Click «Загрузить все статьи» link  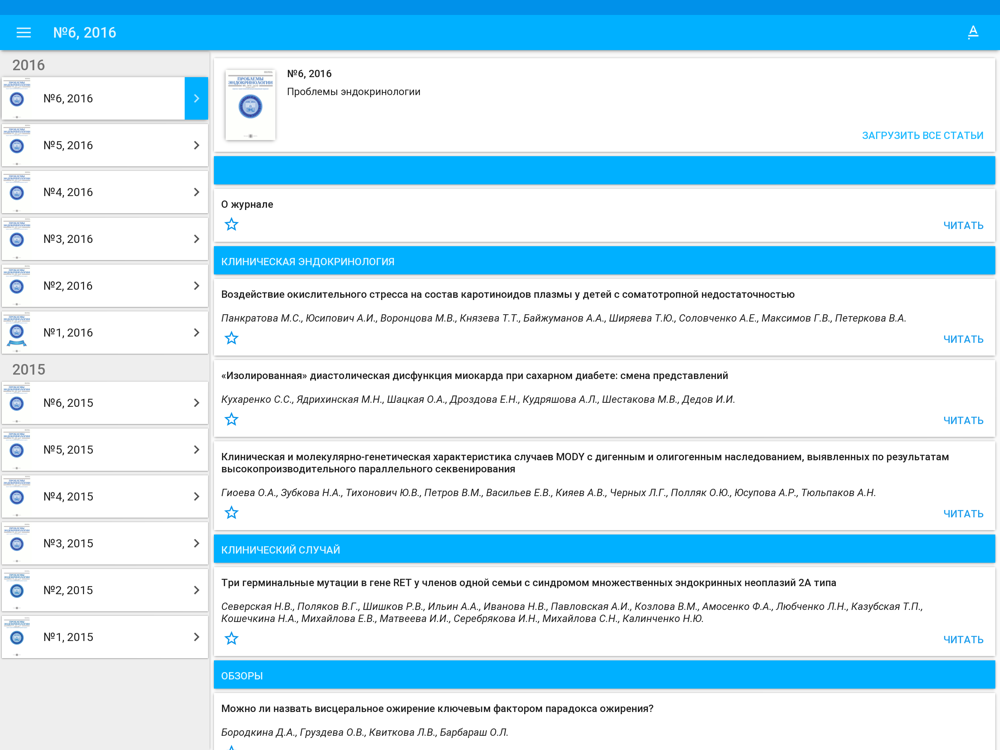point(922,135)
